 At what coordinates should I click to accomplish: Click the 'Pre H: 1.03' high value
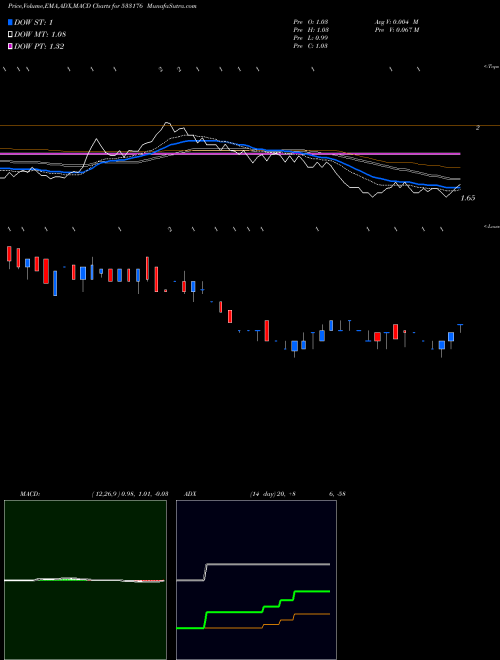coord(311,30)
